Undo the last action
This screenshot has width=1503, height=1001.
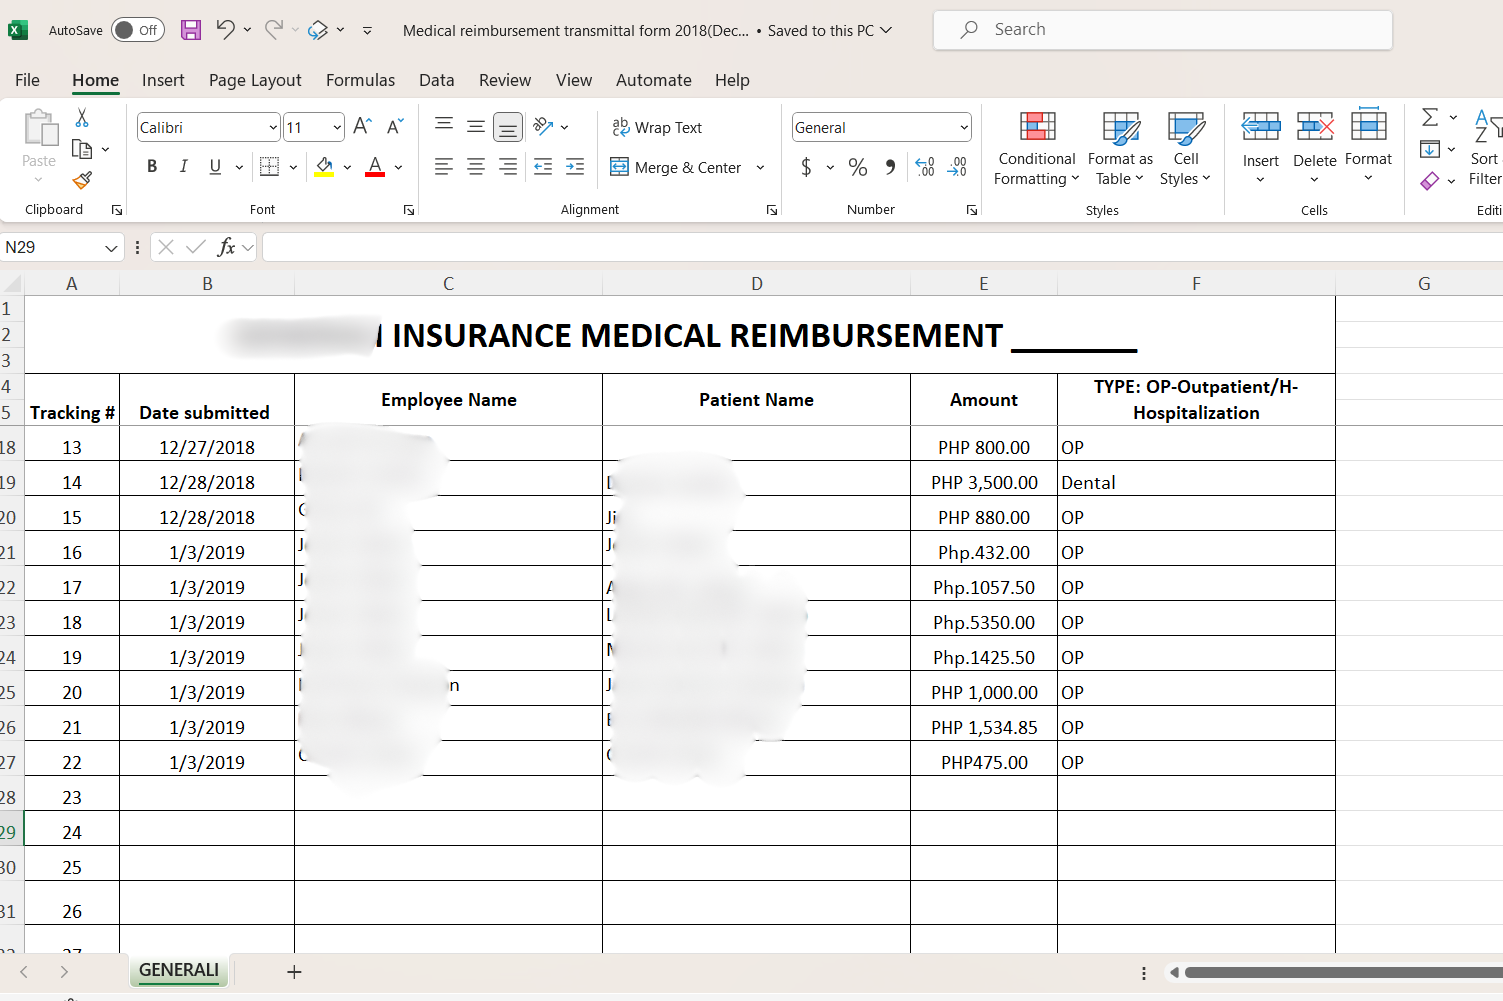coord(225,30)
